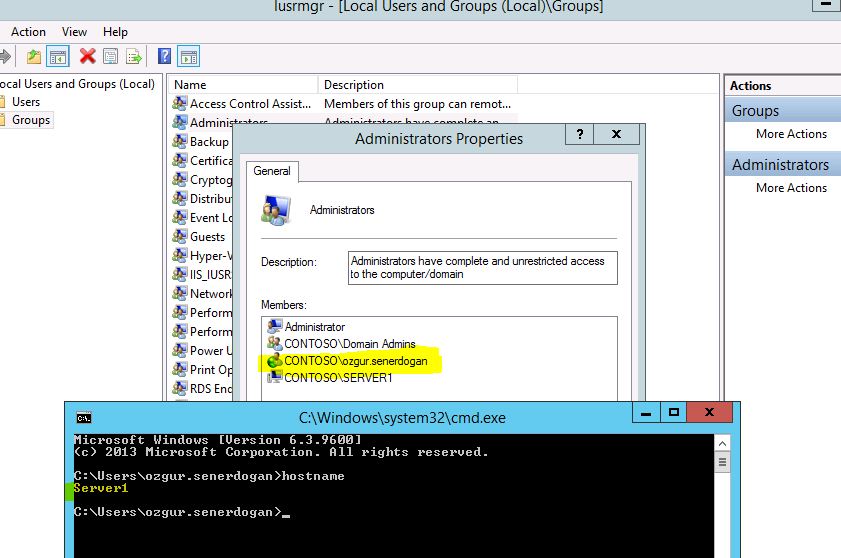Toggle the Show/Hide Console Tree toolbar icon
Screen dimensions: 841x558
click(x=58, y=56)
